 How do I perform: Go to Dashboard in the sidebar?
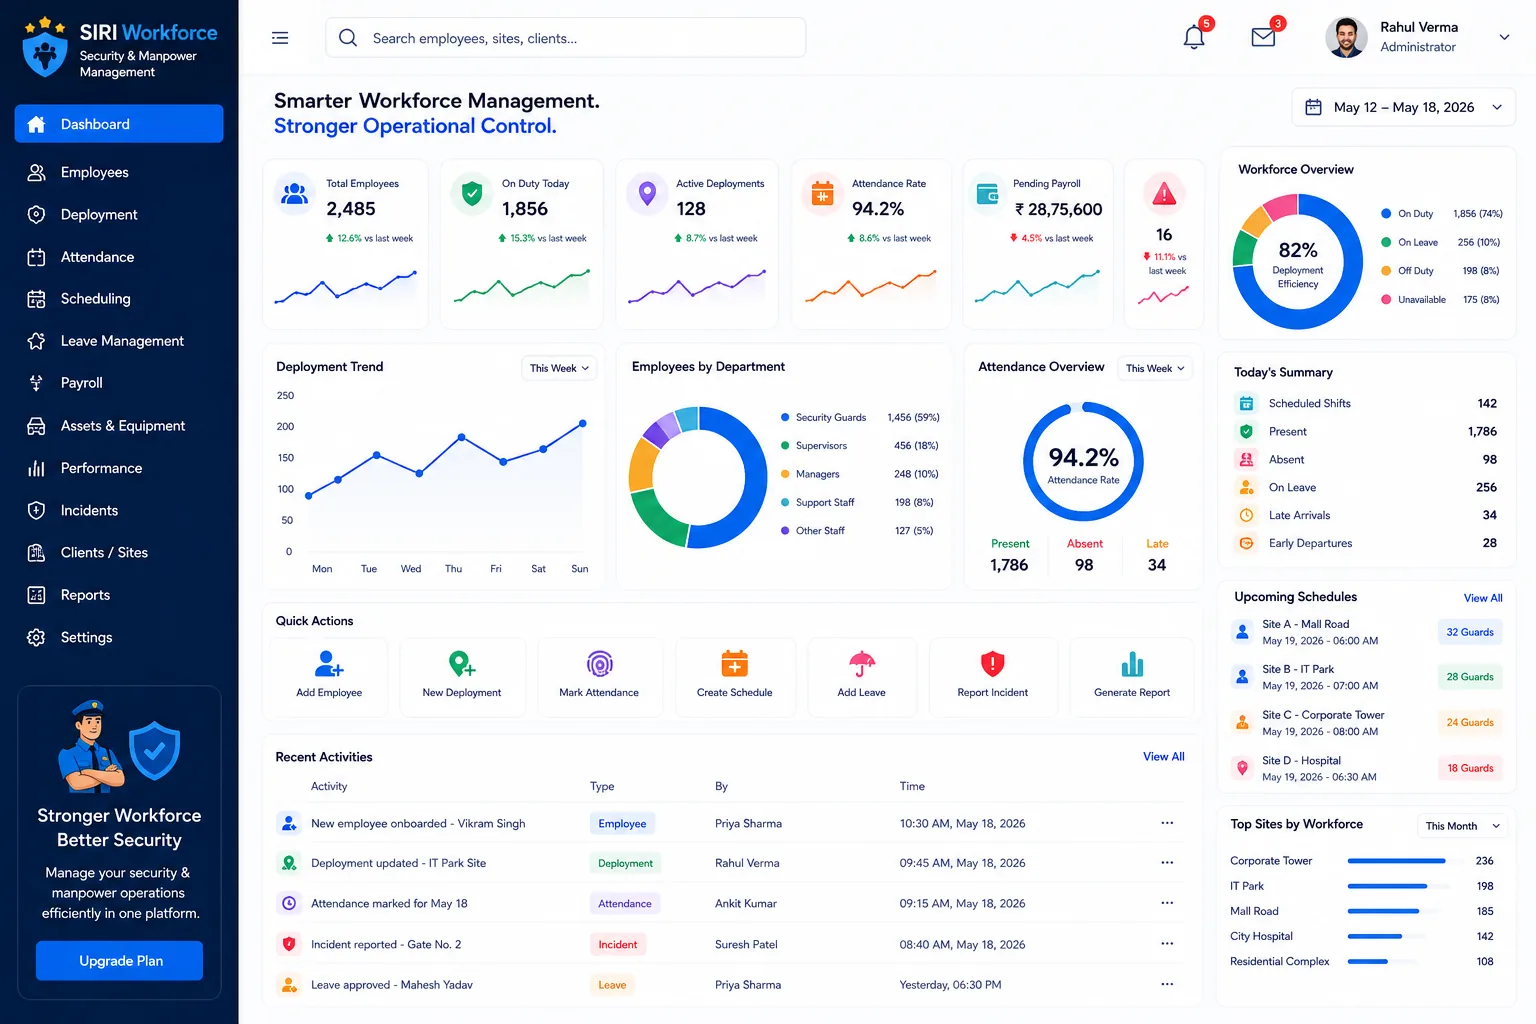click(x=119, y=124)
